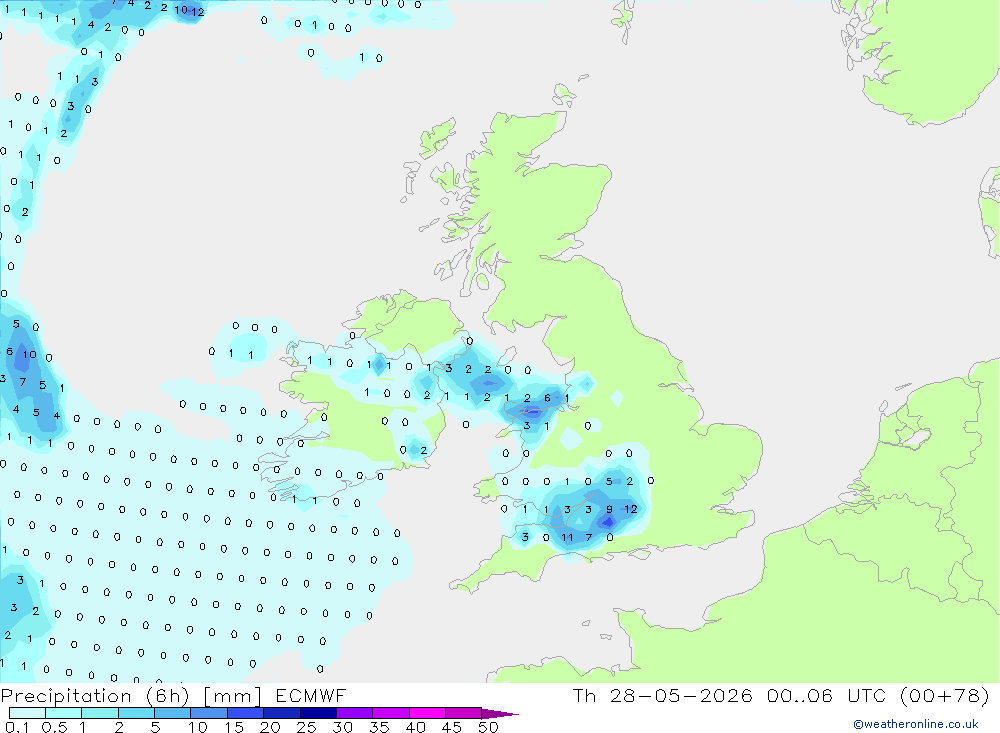
Task: Click the 25–30 mm navy legend swatch
Action: (x=318, y=713)
